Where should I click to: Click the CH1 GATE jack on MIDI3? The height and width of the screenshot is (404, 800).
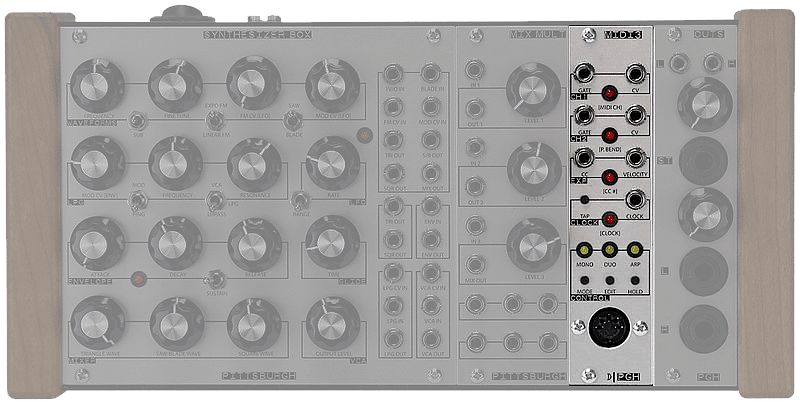click(x=582, y=73)
